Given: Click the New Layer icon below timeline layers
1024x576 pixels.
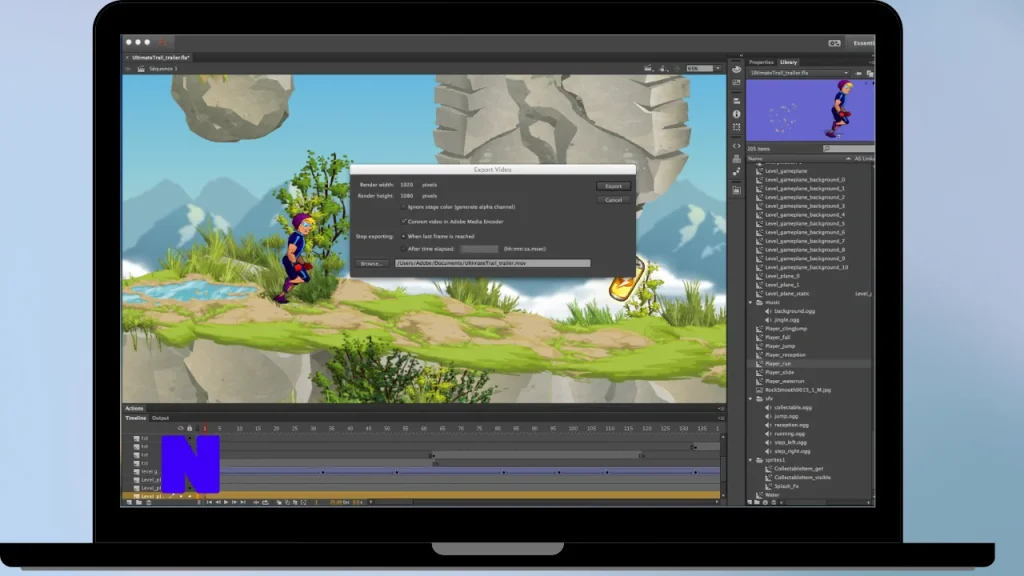Looking at the screenshot, I should click(129, 502).
